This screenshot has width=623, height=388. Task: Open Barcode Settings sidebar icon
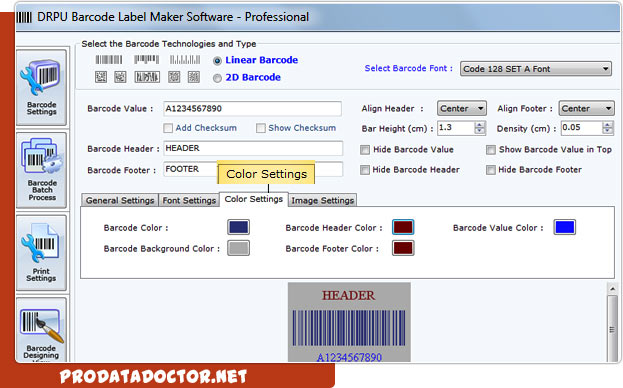pyautogui.click(x=41, y=87)
